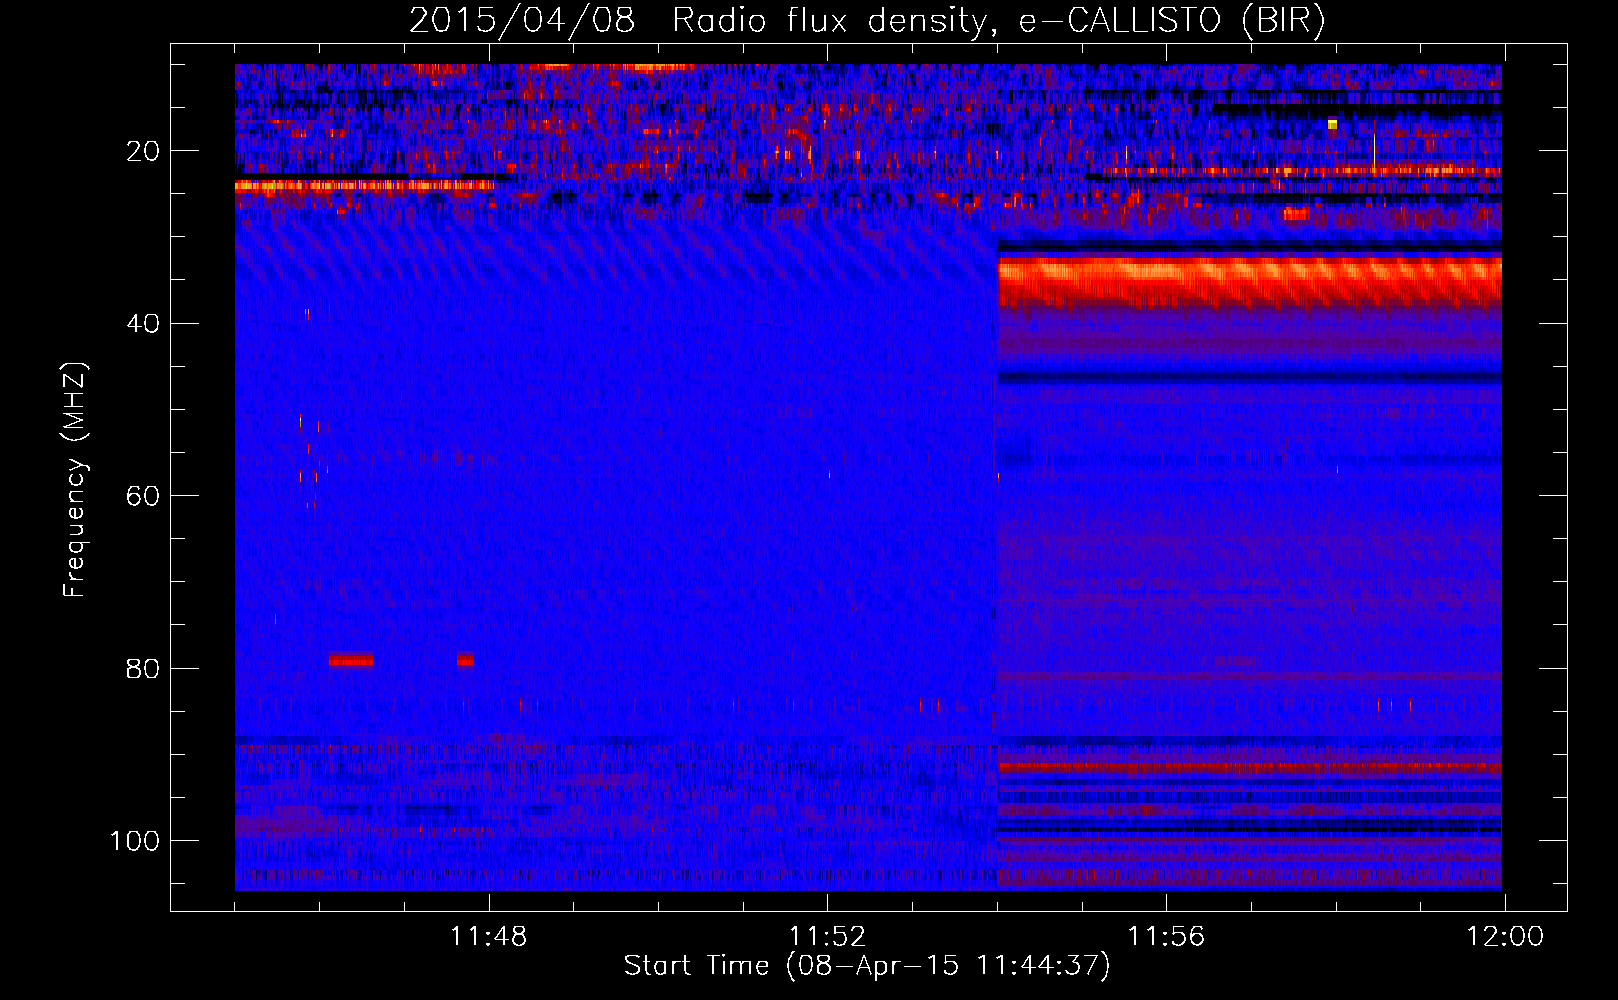Click the 'Start Time (08-Apr-15 11:44:37)' label
1618x1000 pixels.
pos(867,966)
